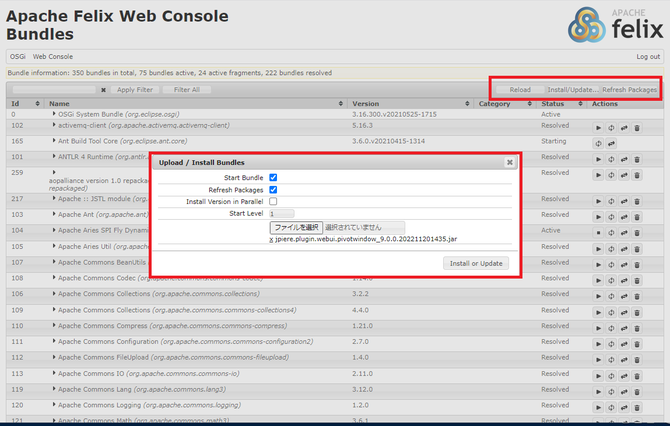Start the Apache Commons FileUpload bundle
This screenshot has width=670, height=426.
pyautogui.click(x=598, y=360)
